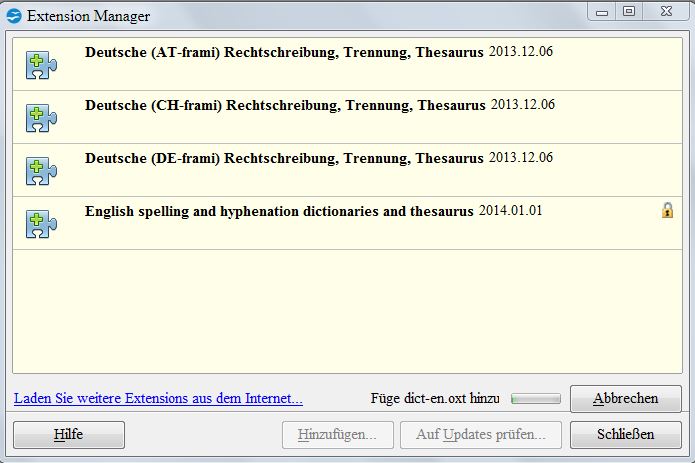Screen dimensions: 695x463
Task: Click the English dictionaries extension puzzle icon
Action: tap(41, 223)
